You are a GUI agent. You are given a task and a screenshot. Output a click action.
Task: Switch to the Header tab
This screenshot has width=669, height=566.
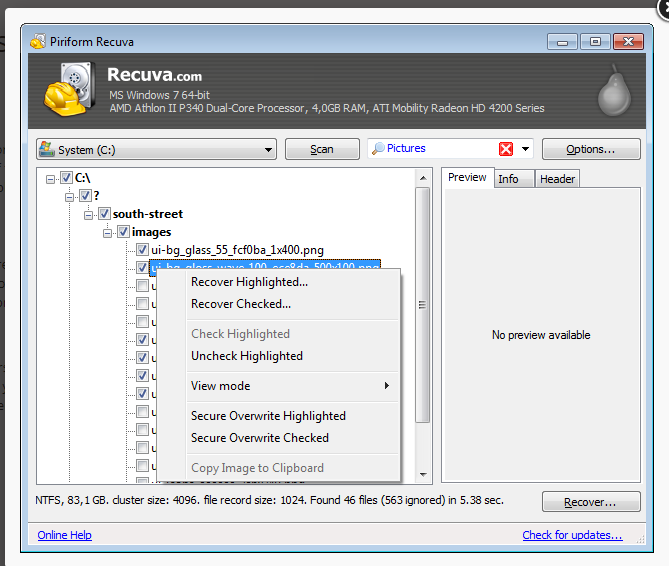point(557,179)
